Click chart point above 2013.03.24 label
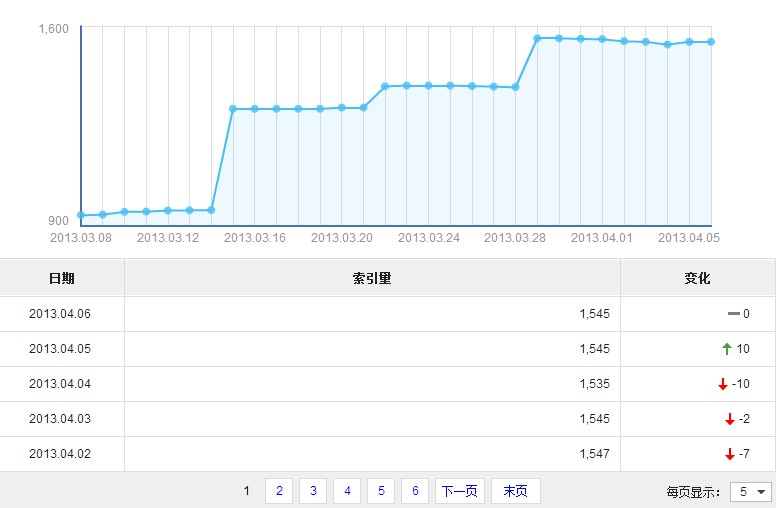The image size is (784, 508). coord(428,86)
